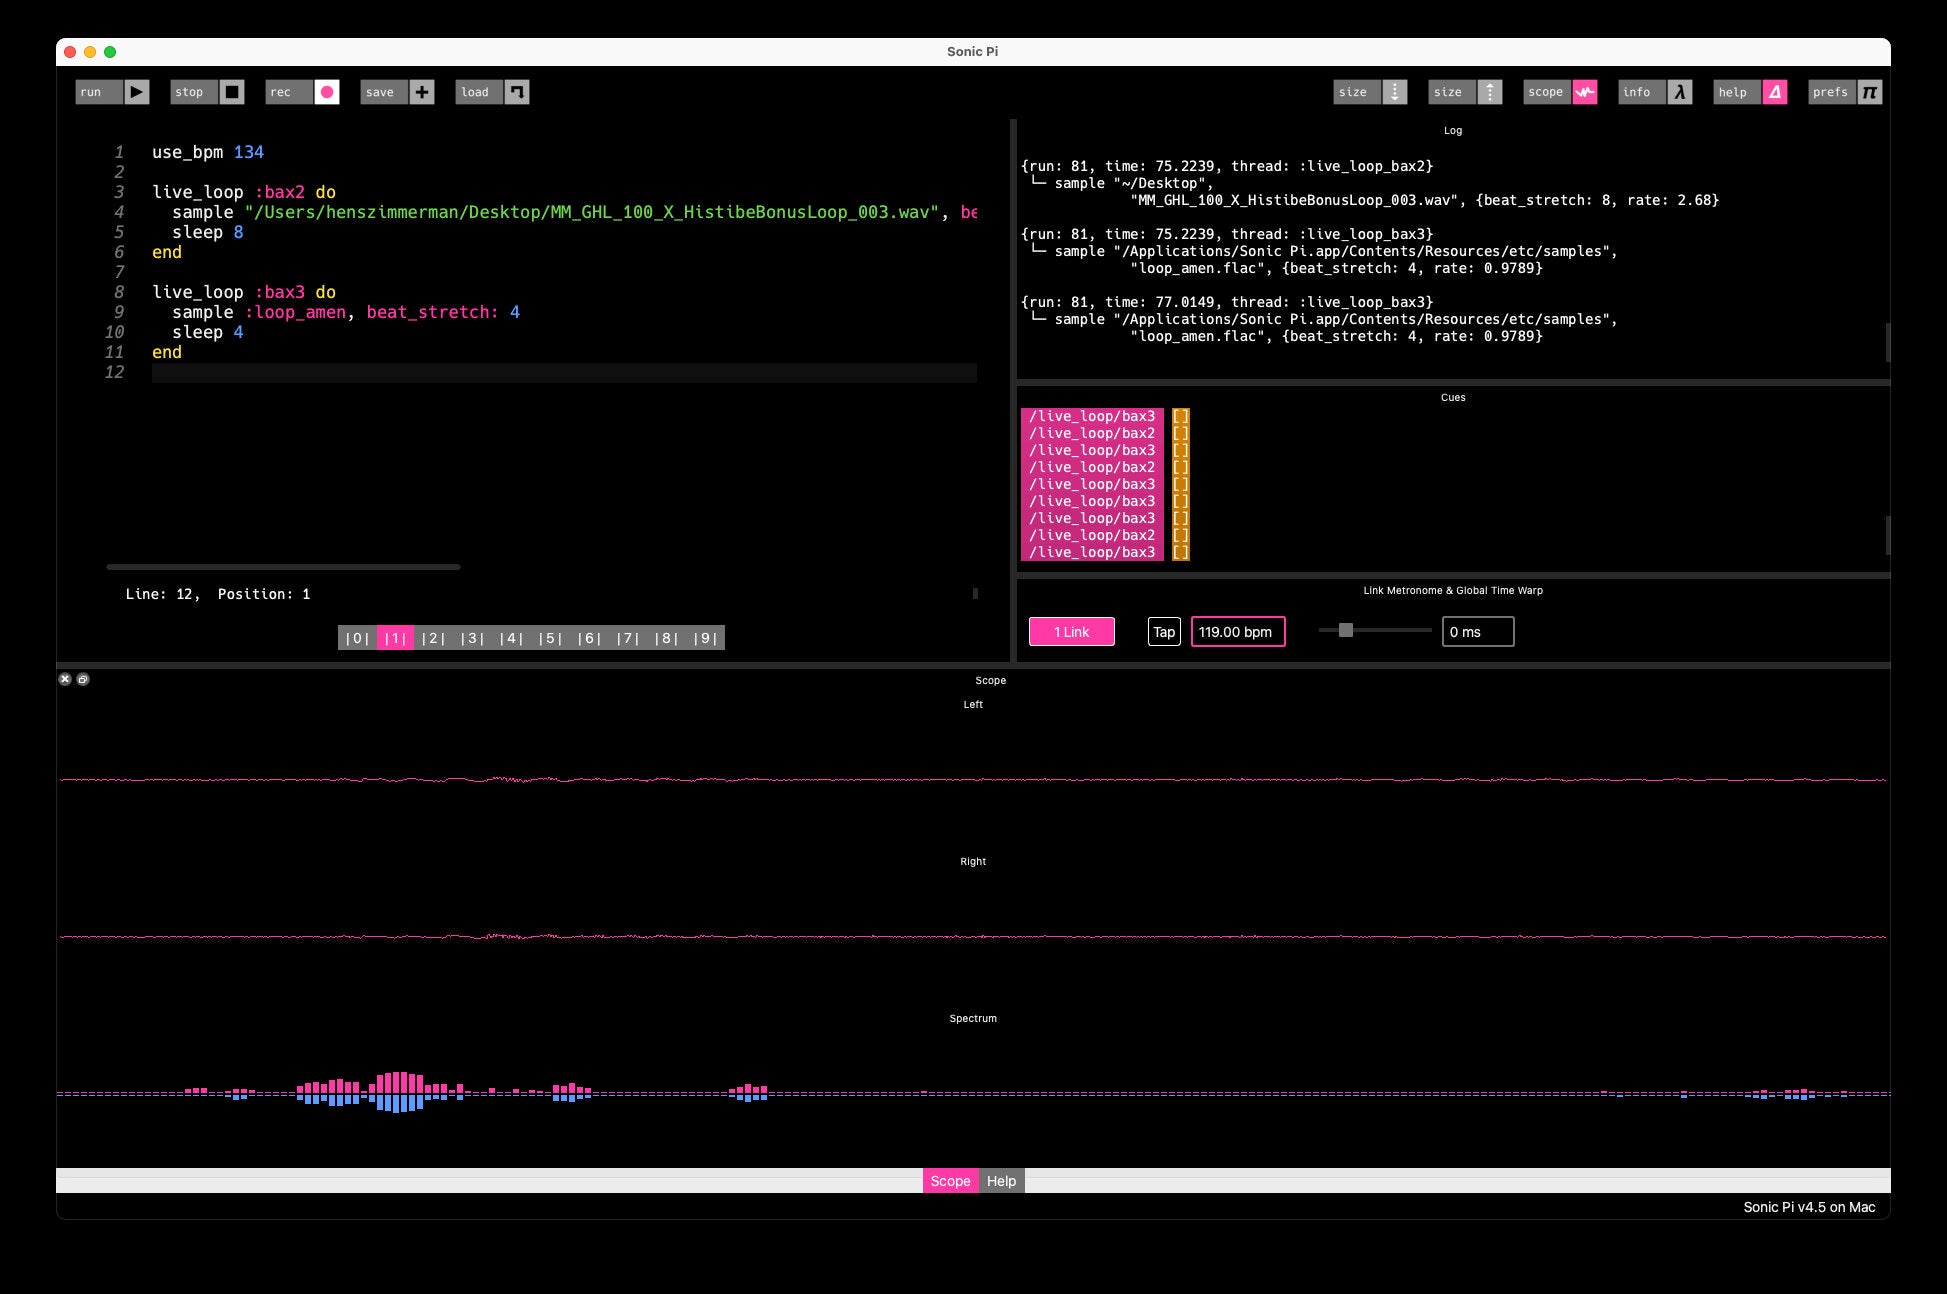Click the Spectrum analyzer bars
This screenshot has width=1947, height=1294.
(x=973, y=1093)
